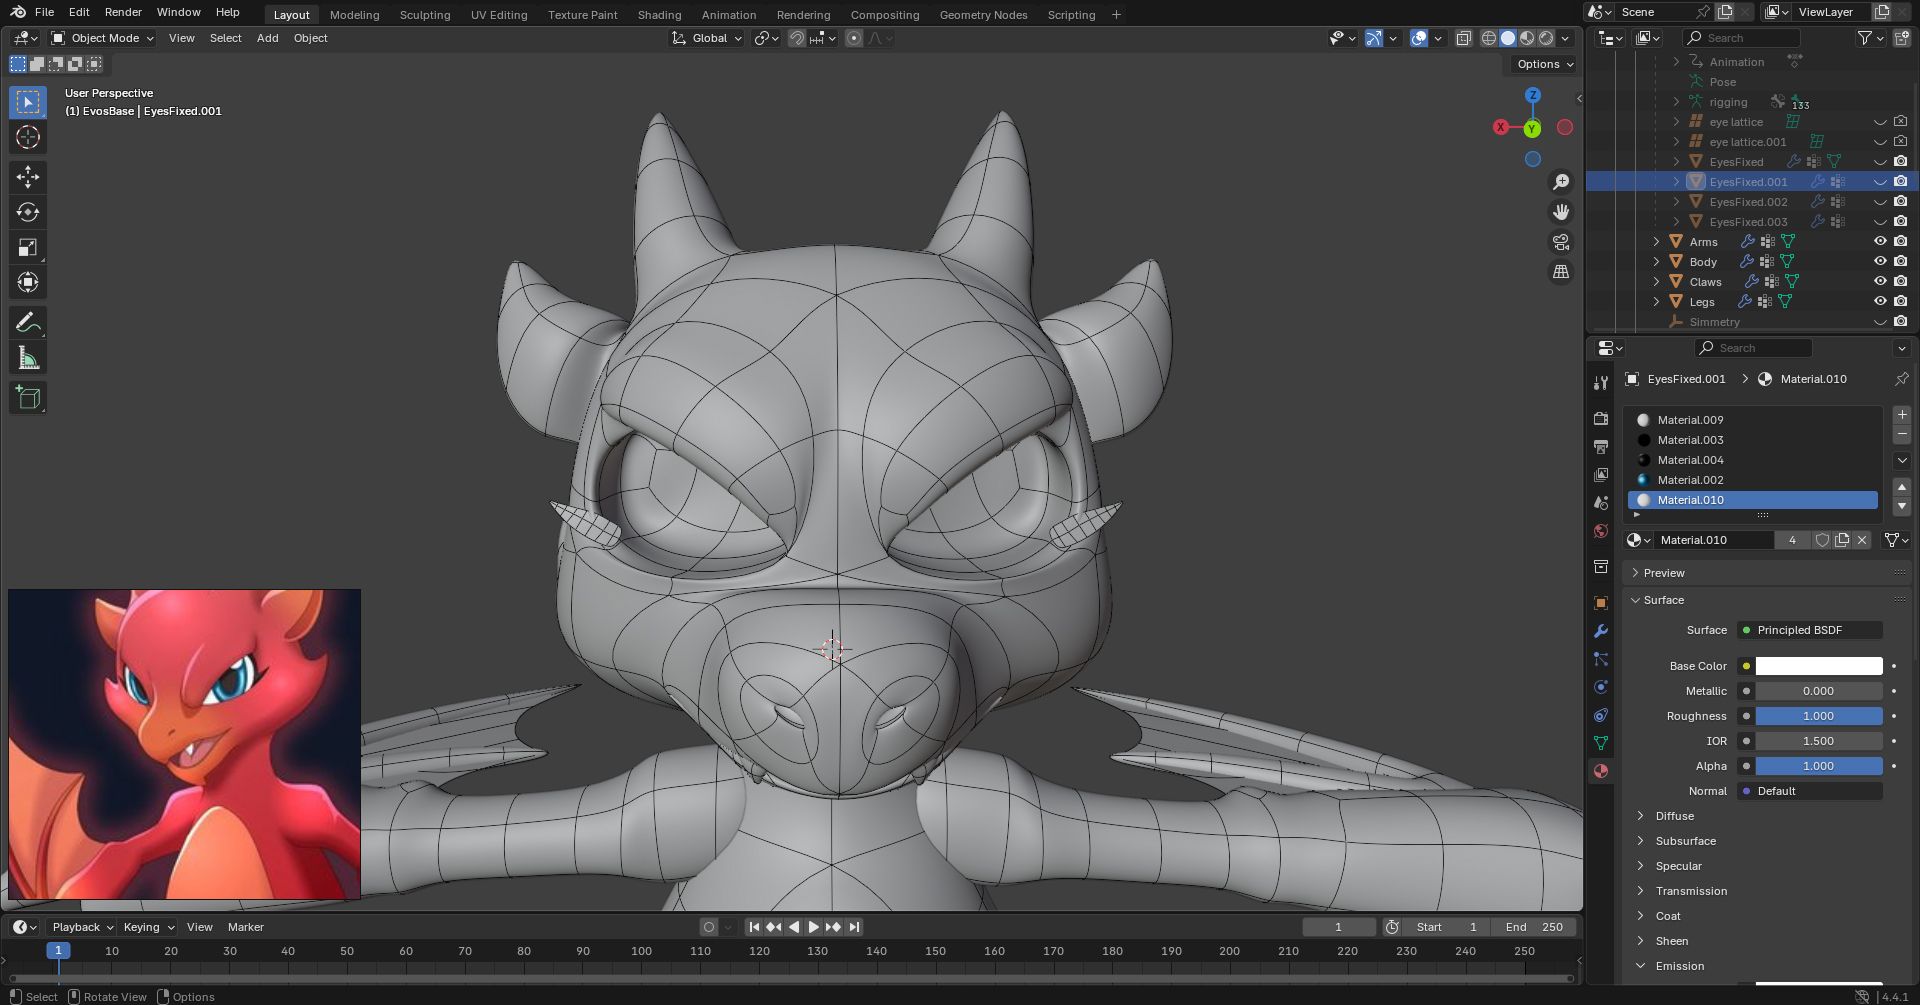This screenshot has width=1920, height=1005.
Task: Open the Object Mode dropdown
Action: [x=103, y=38]
